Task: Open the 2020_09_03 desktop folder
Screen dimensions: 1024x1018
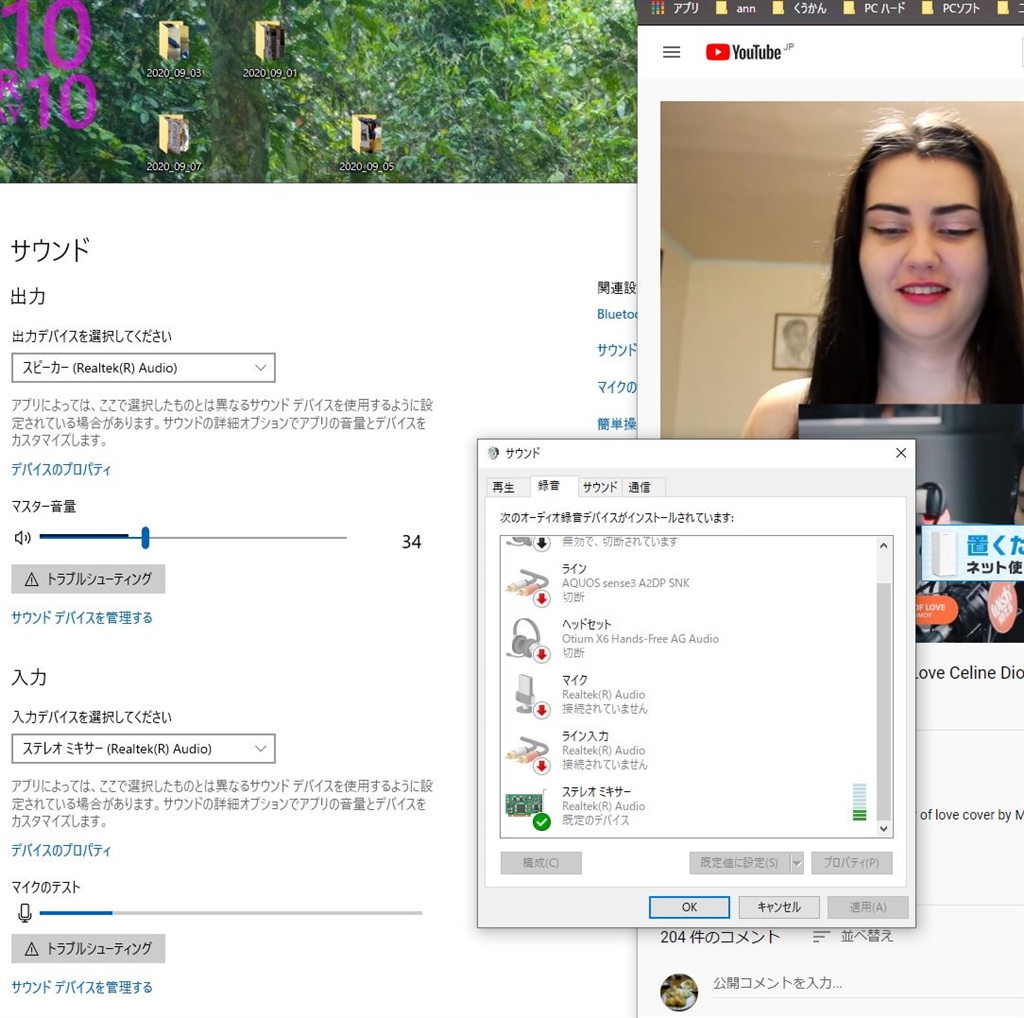Action: tap(174, 50)
